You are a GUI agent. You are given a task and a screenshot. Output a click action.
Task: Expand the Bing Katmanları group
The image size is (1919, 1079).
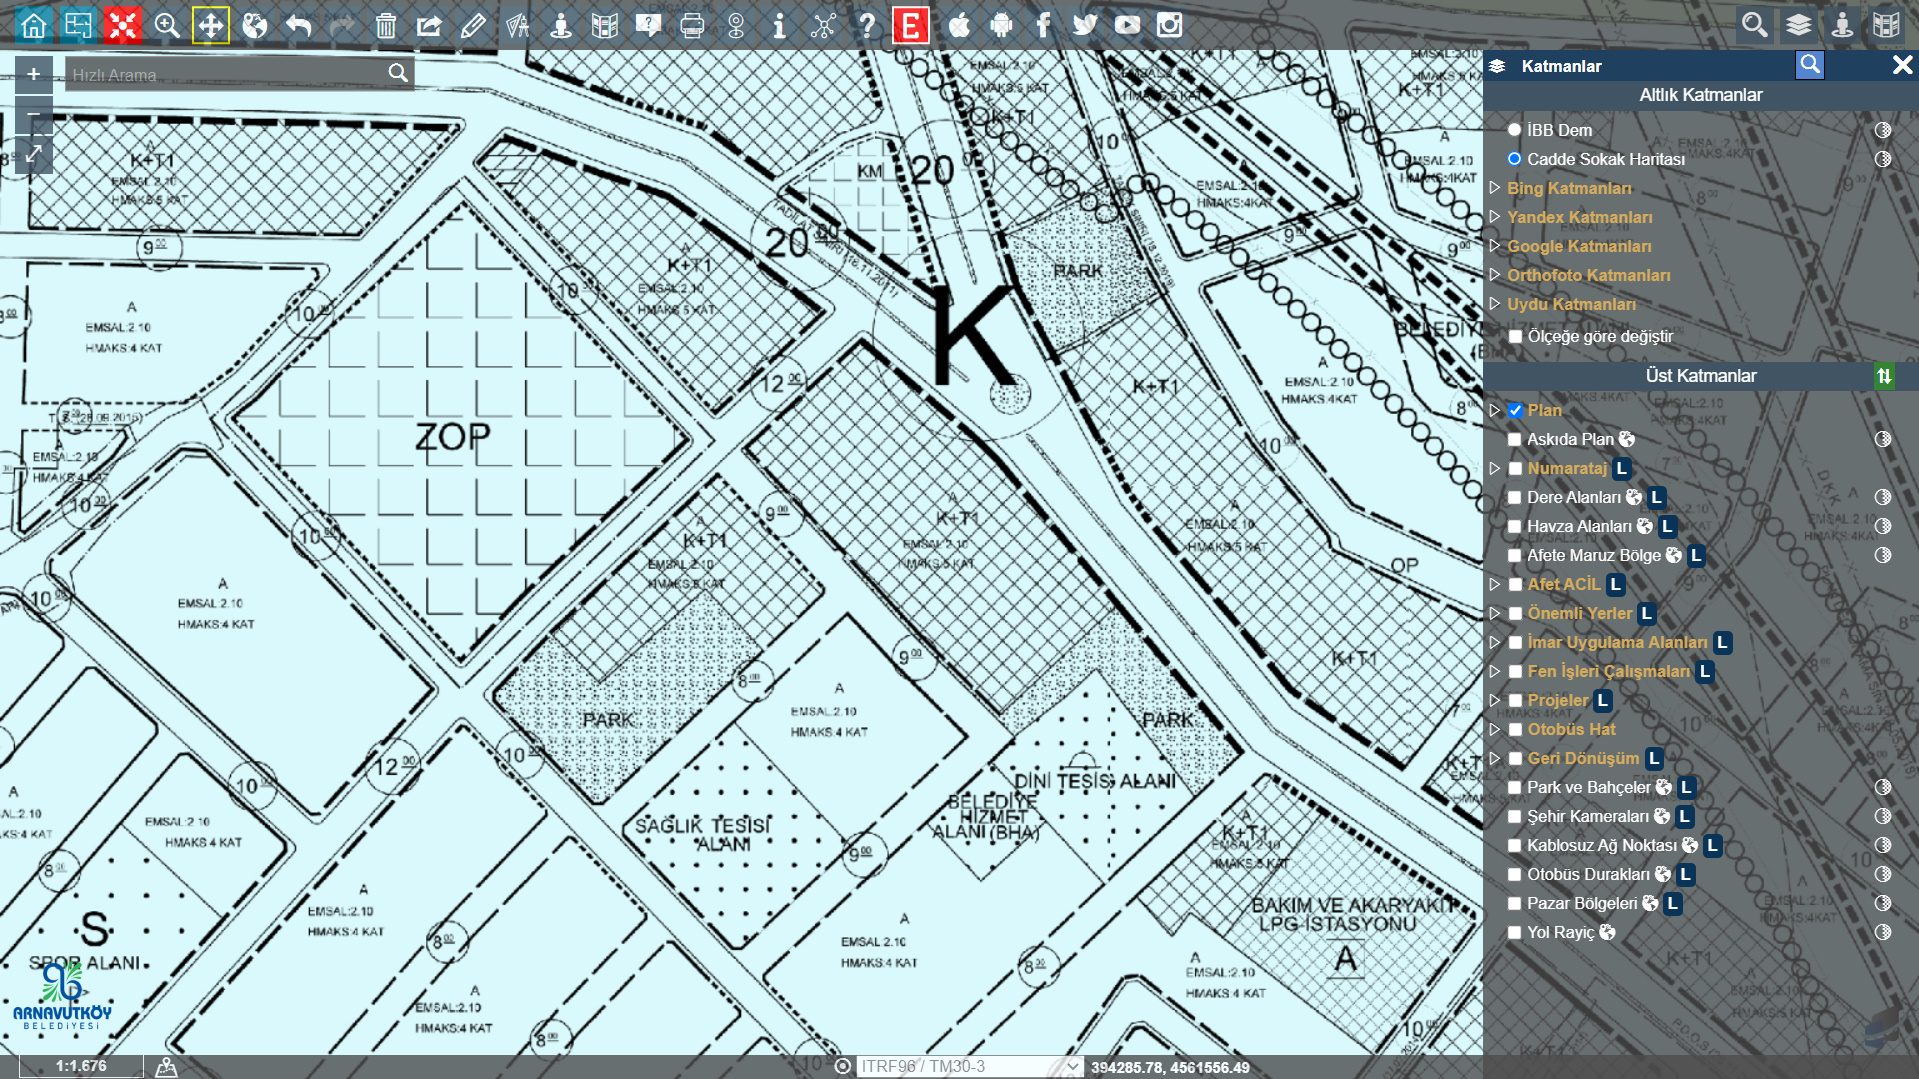click(x=1495, y=188)
